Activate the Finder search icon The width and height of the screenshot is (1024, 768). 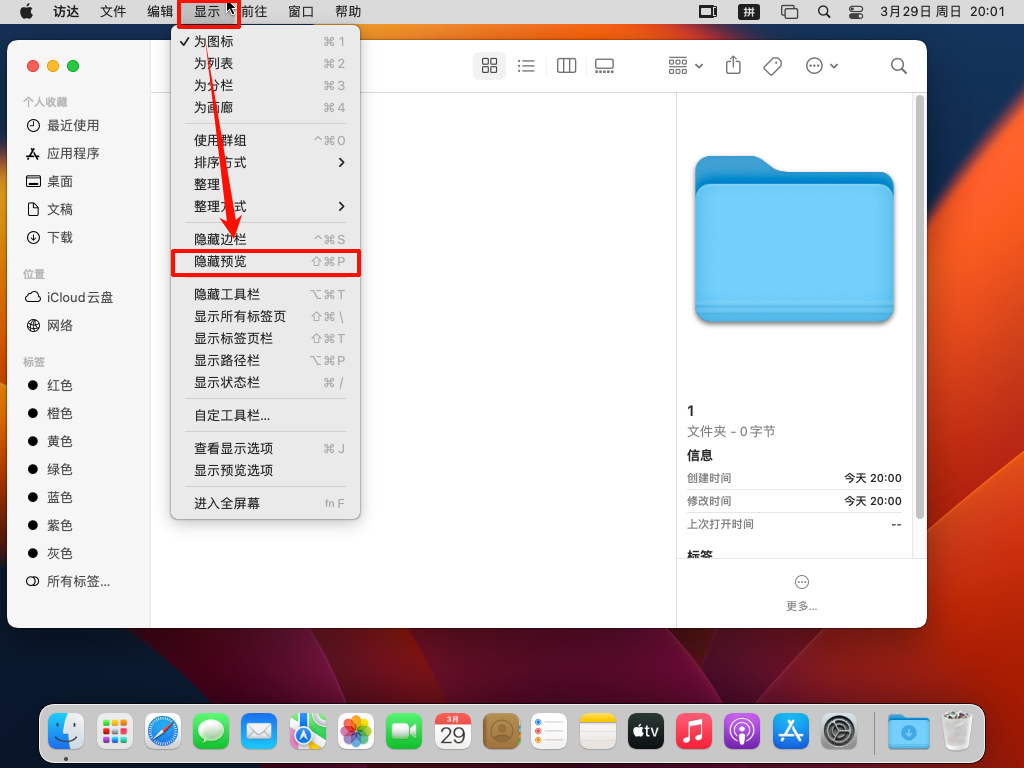pos(898,65)
